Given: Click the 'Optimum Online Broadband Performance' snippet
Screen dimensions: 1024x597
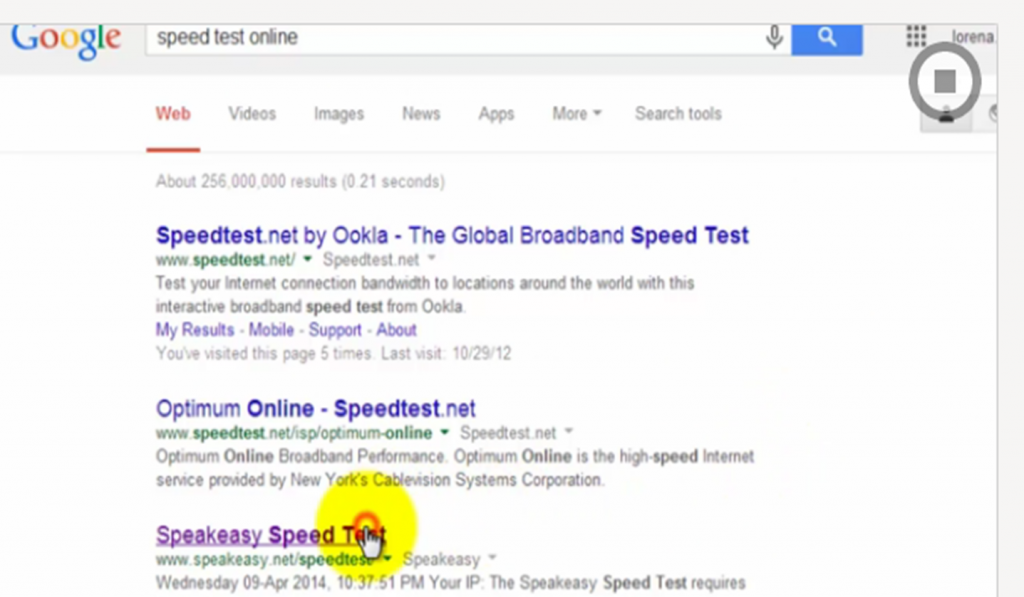Looking at the screenshot, I should coord(455,468).
